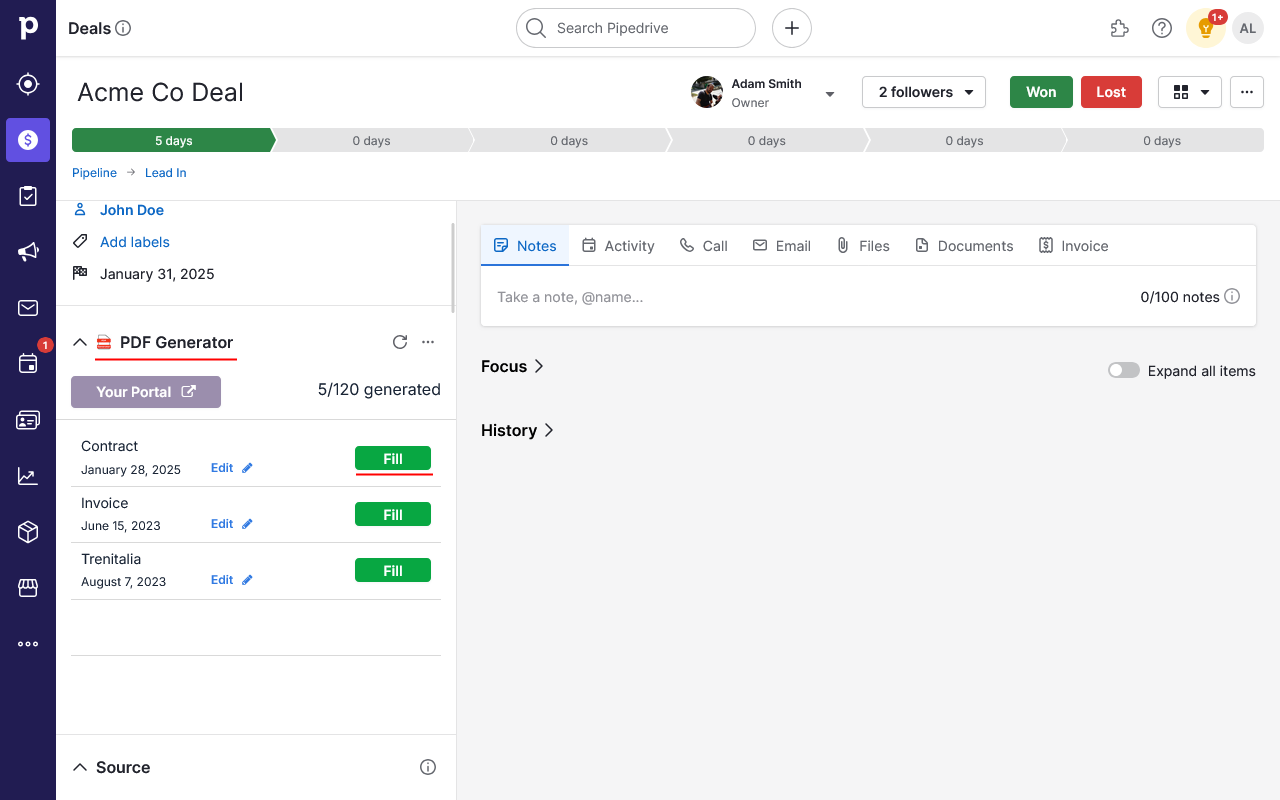Image resolution: width=1280 pixels, height=800 pixels.
Task: Click the Acme Co Deal title
Action: [161, 92]
